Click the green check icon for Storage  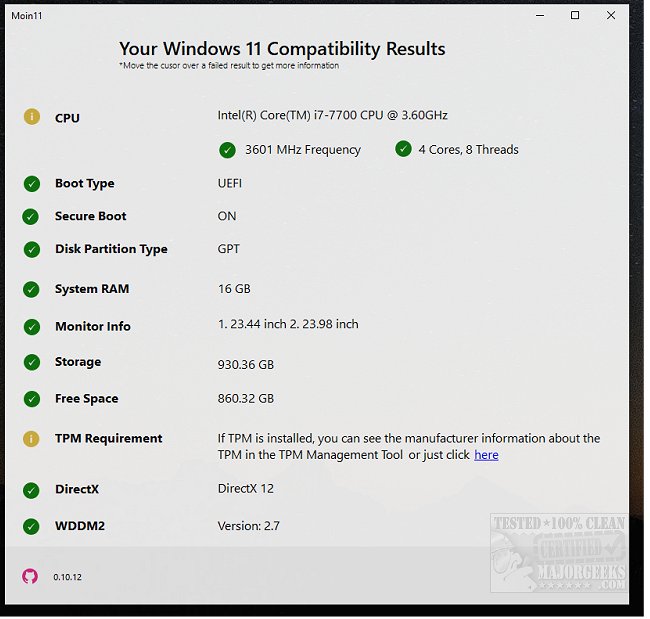pyautogui.click(x=32, y=362)
